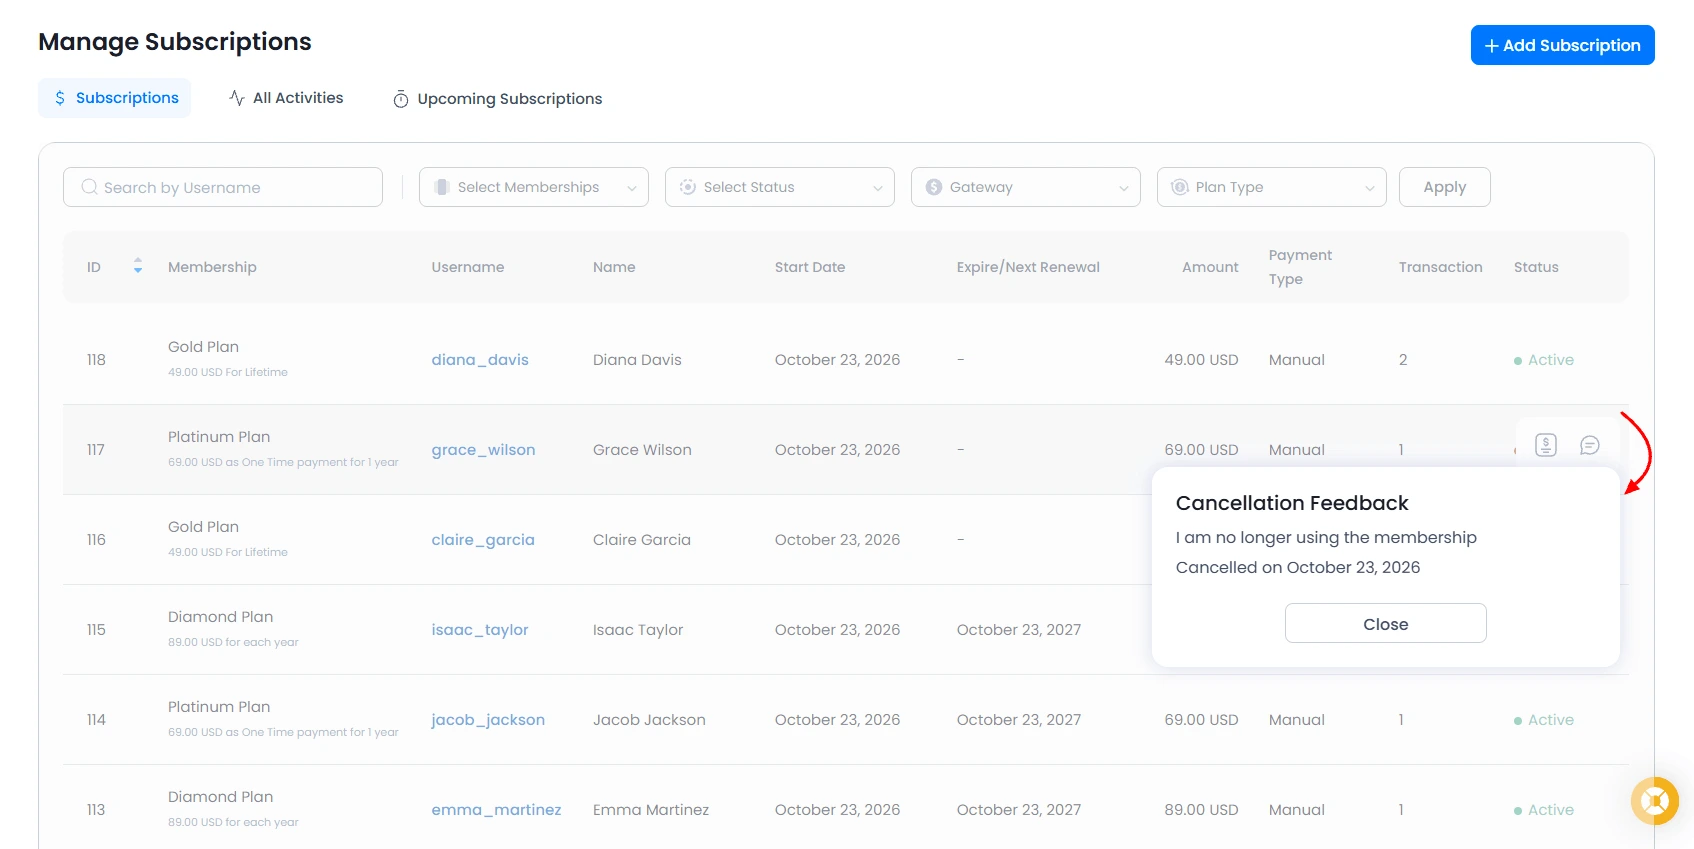
Task: Open the jacob_jackson user link
Action: (488, 720)
